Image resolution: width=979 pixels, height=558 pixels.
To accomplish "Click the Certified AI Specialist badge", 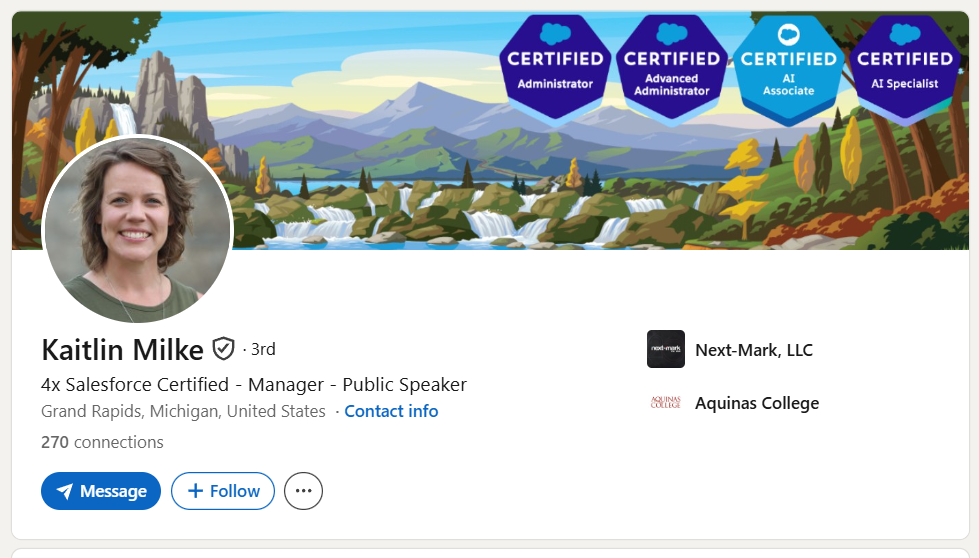I will point(905,68).
